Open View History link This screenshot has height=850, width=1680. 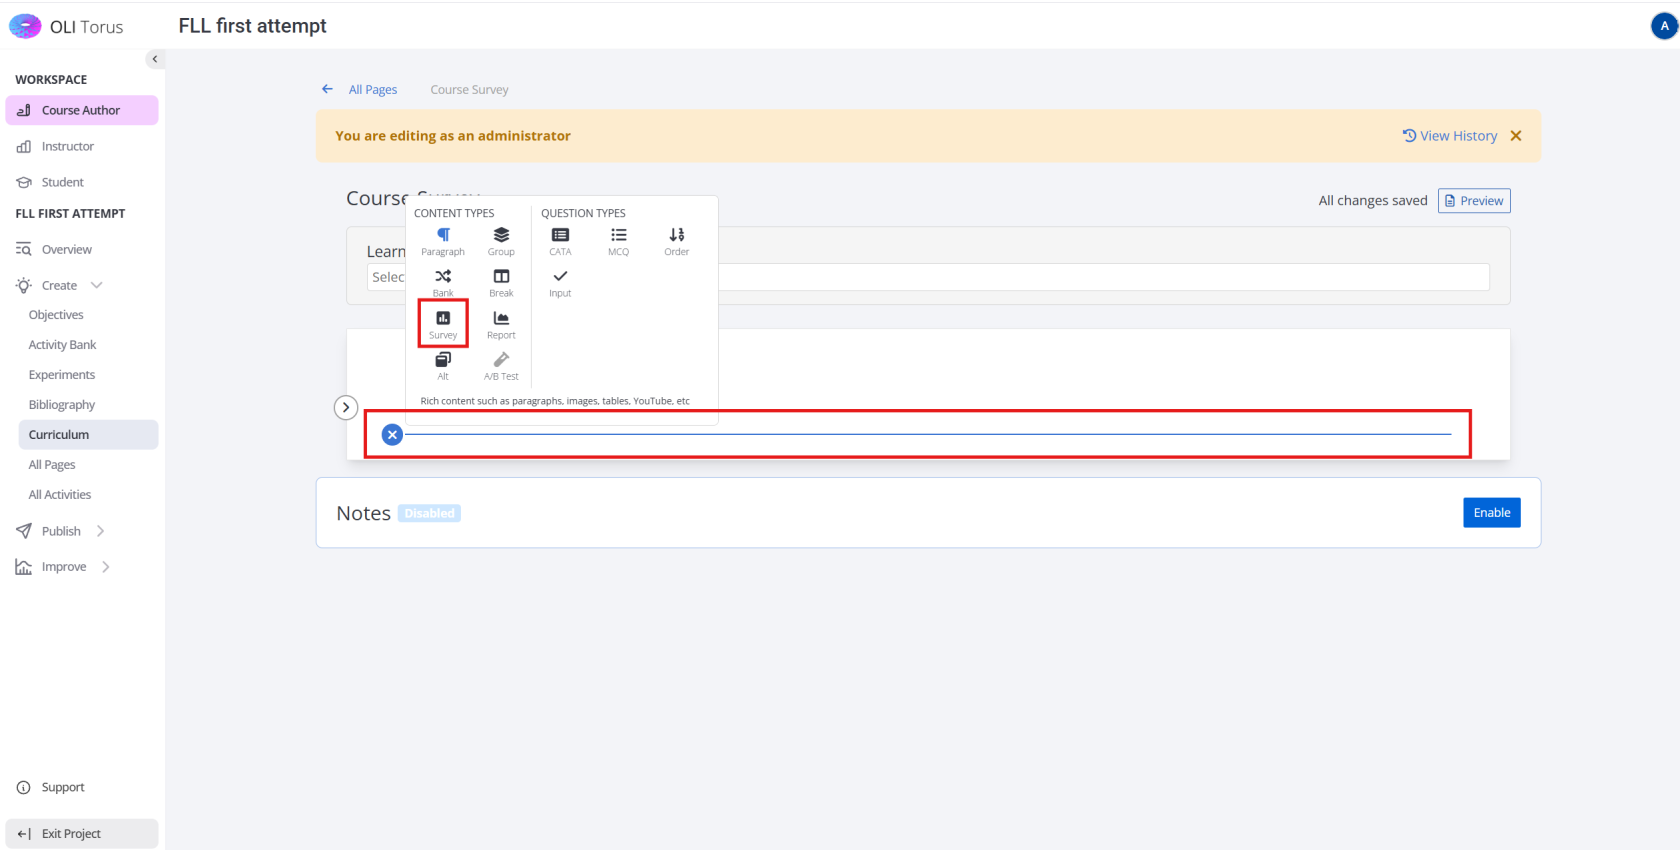[x=1450, y=136]
